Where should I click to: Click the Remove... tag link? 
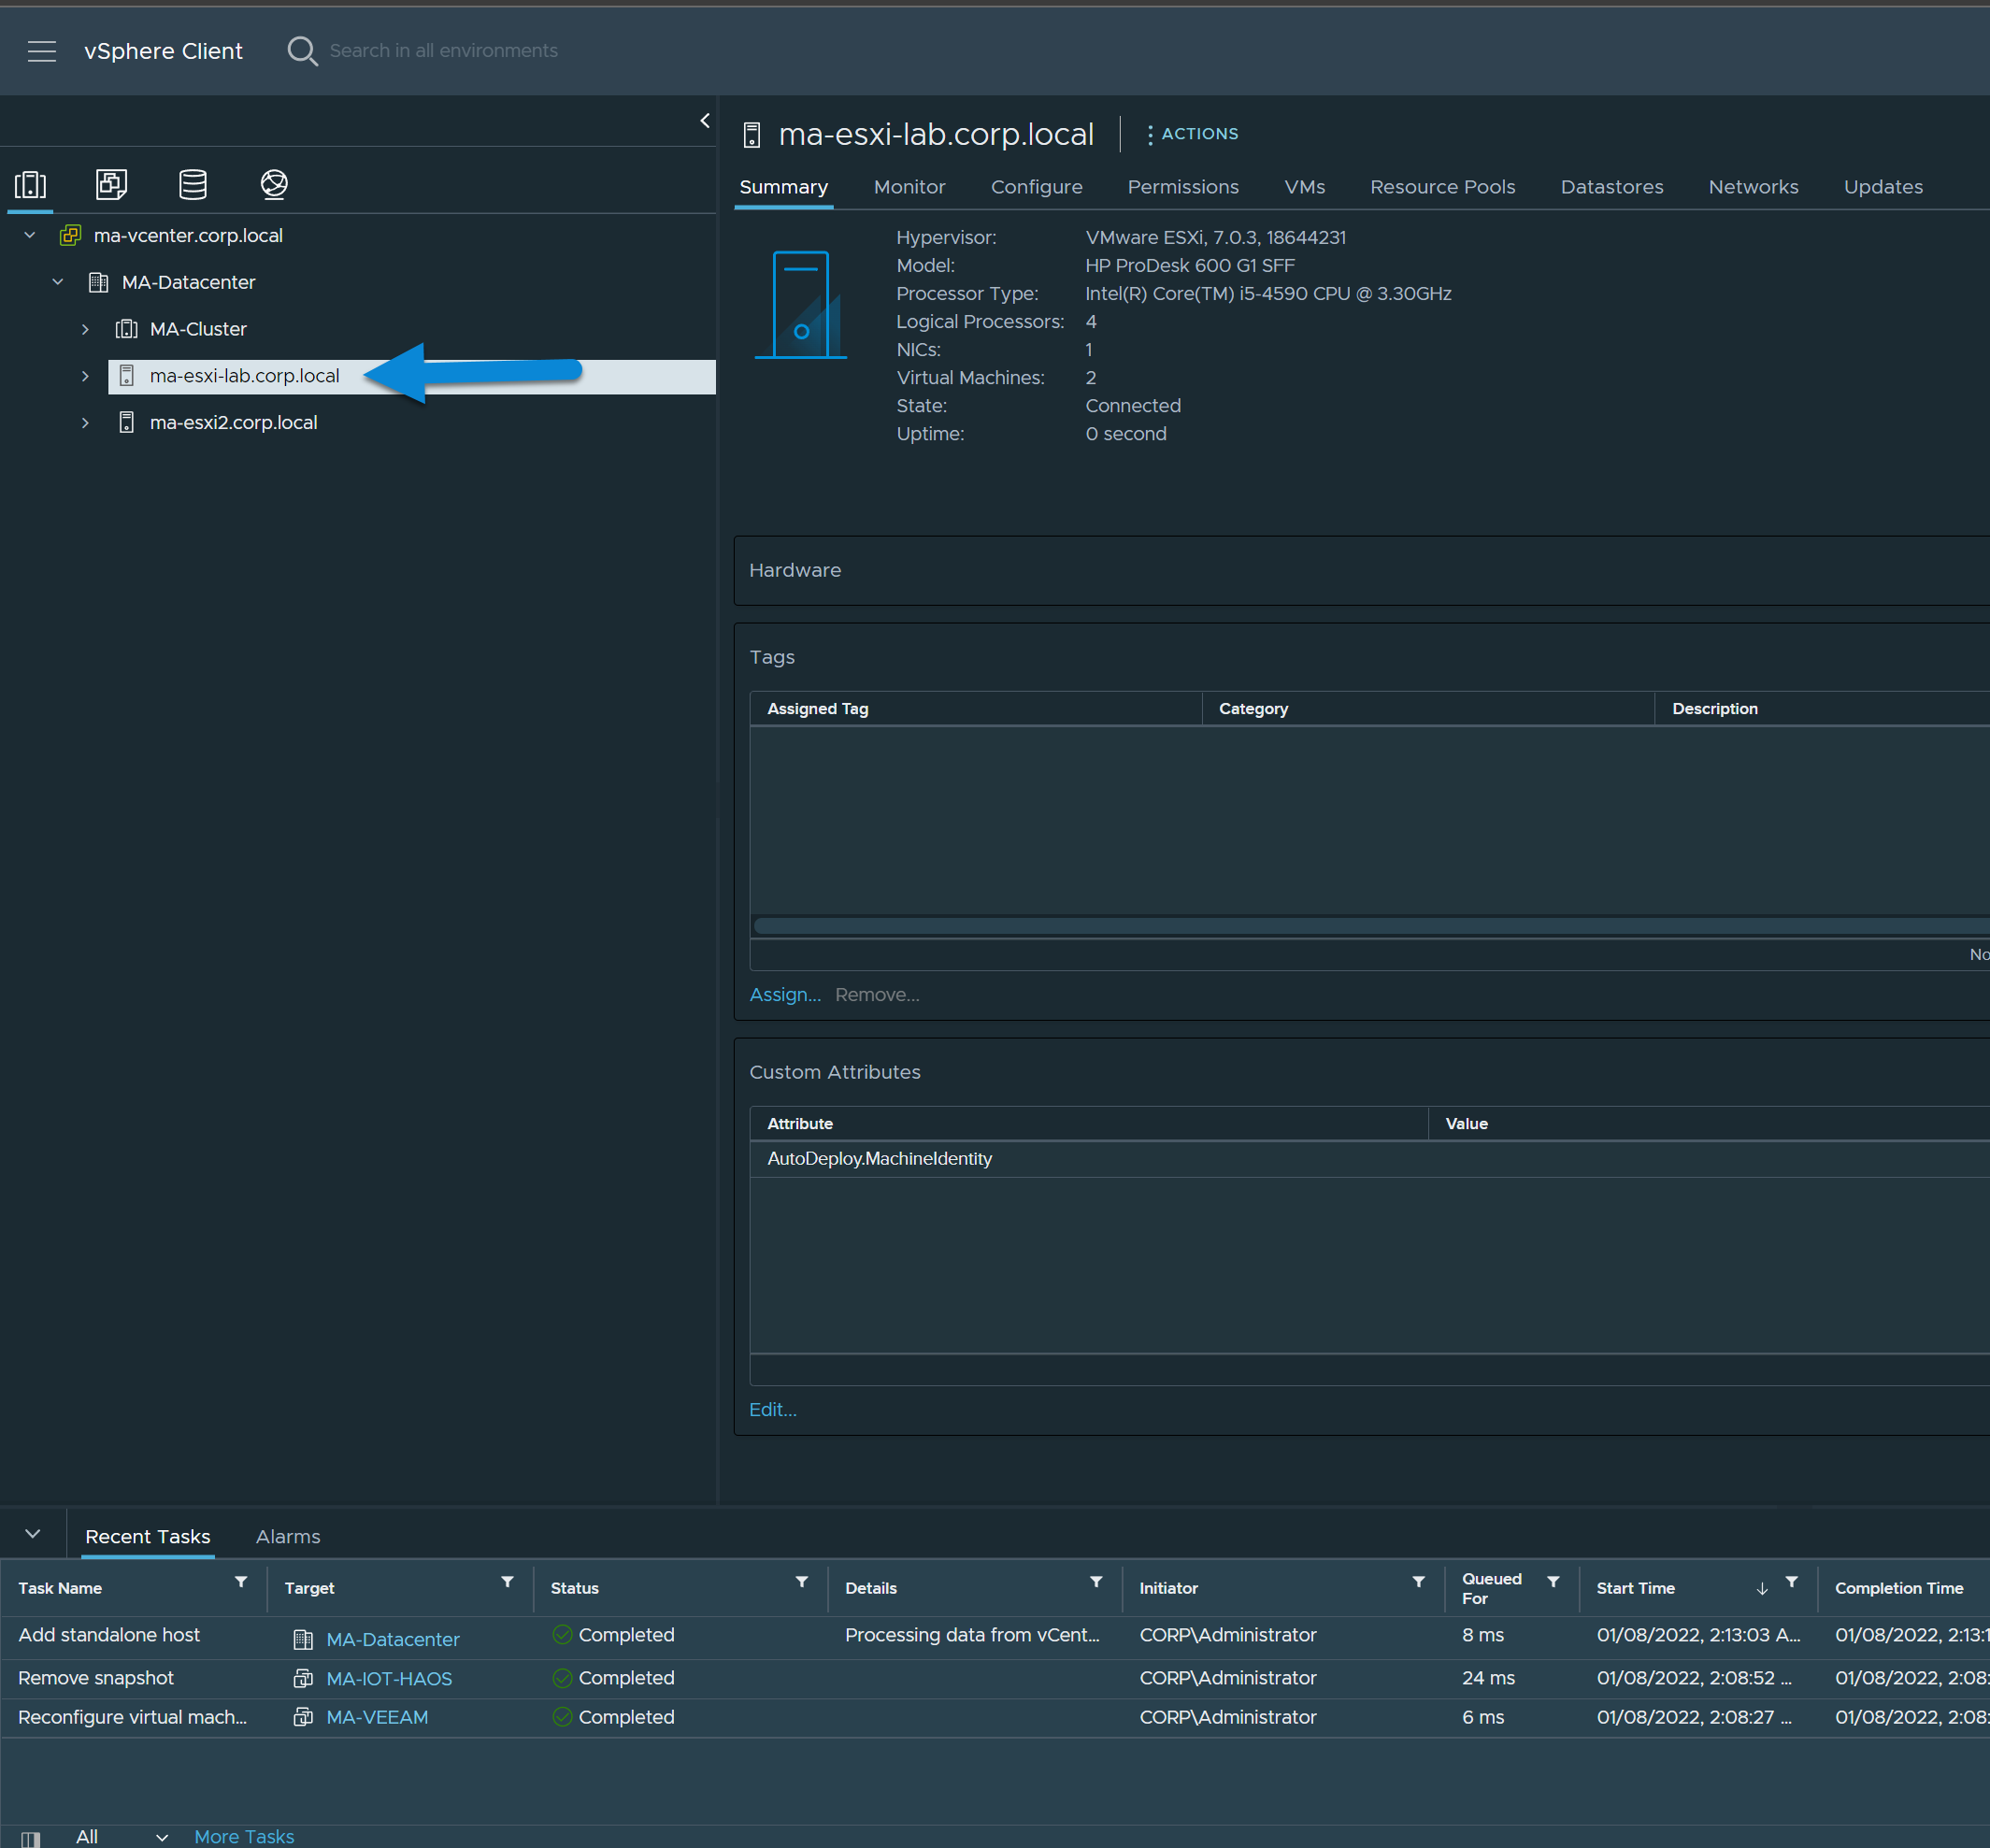click(877, 995)
